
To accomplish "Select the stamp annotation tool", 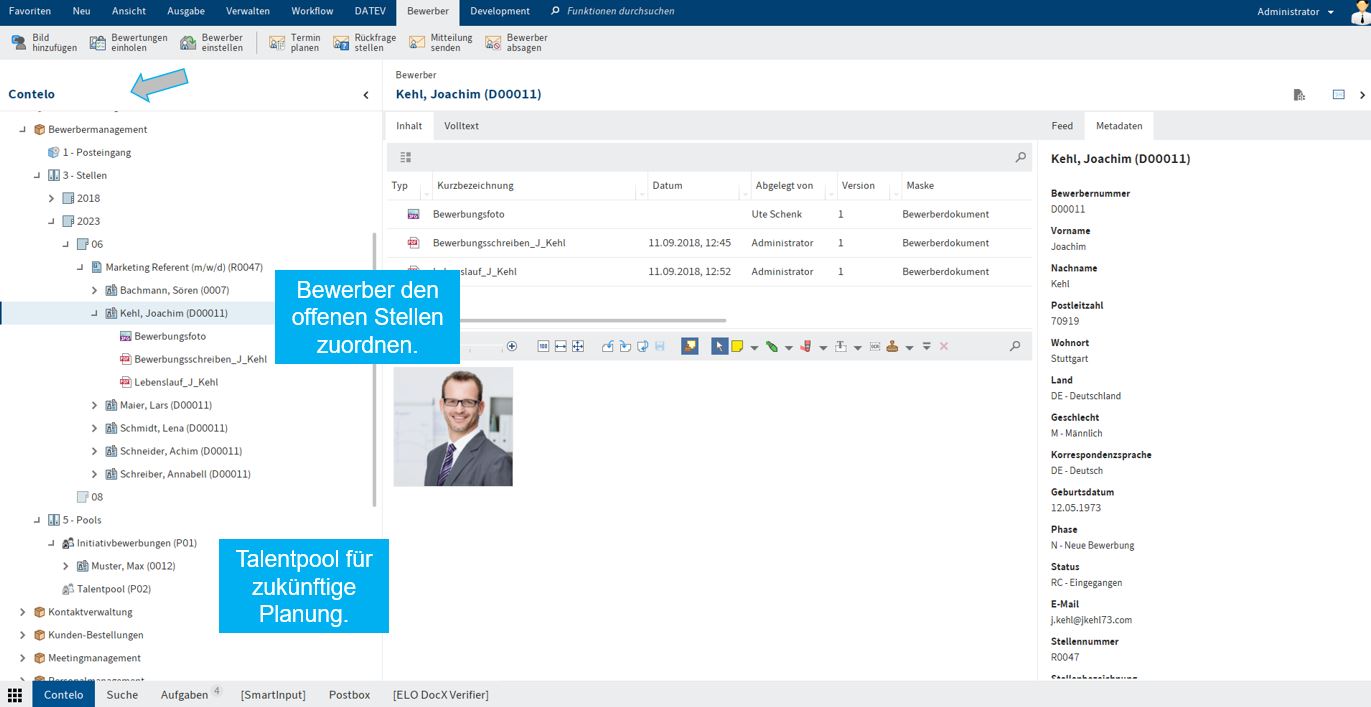I will coord(892,346).
